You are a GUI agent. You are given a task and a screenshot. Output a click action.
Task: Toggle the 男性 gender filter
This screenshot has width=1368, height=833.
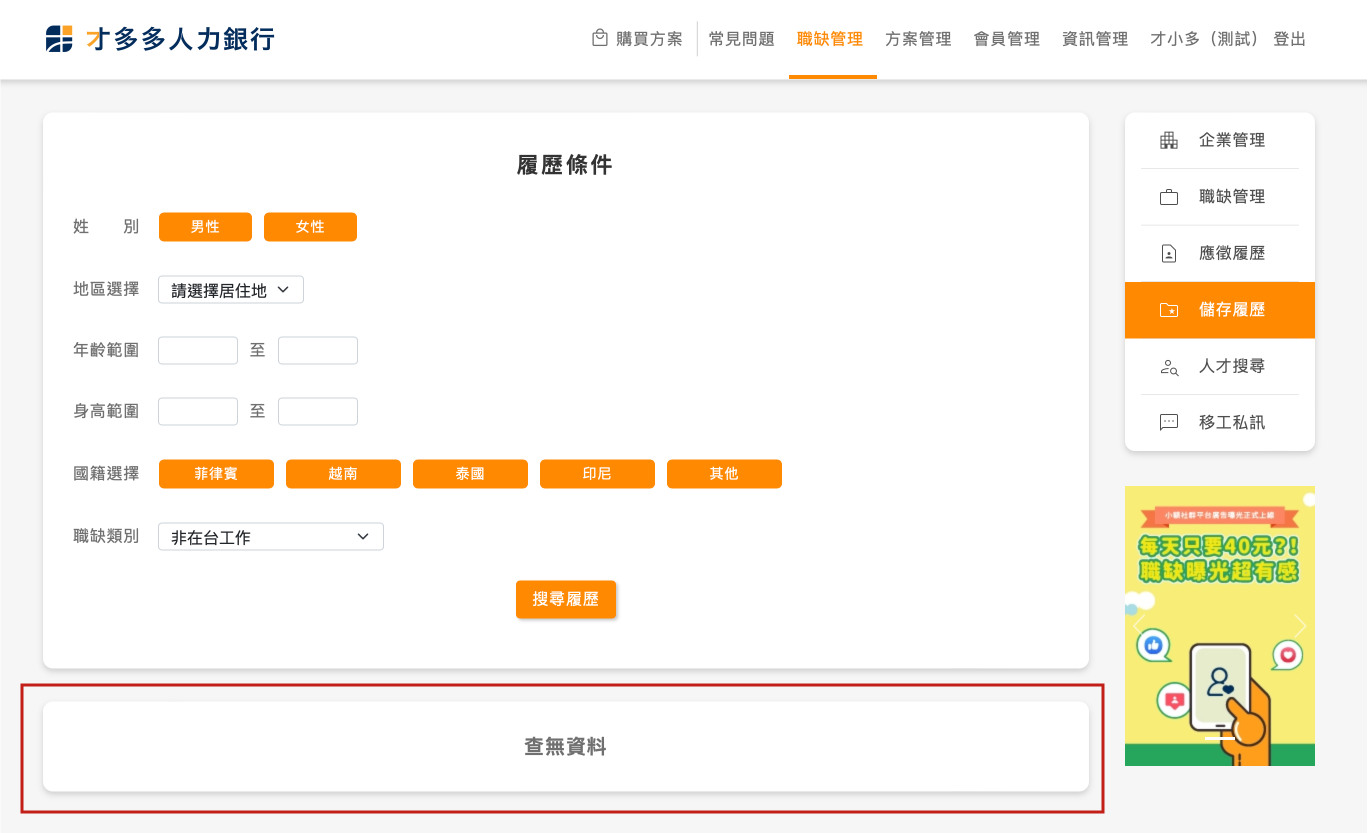click(205, 227)
